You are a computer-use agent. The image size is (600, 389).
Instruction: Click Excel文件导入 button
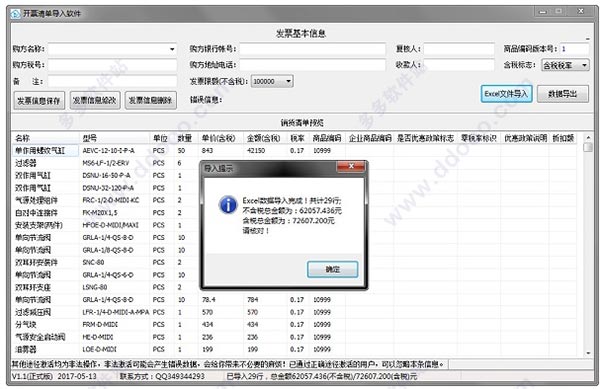[506, 94]
